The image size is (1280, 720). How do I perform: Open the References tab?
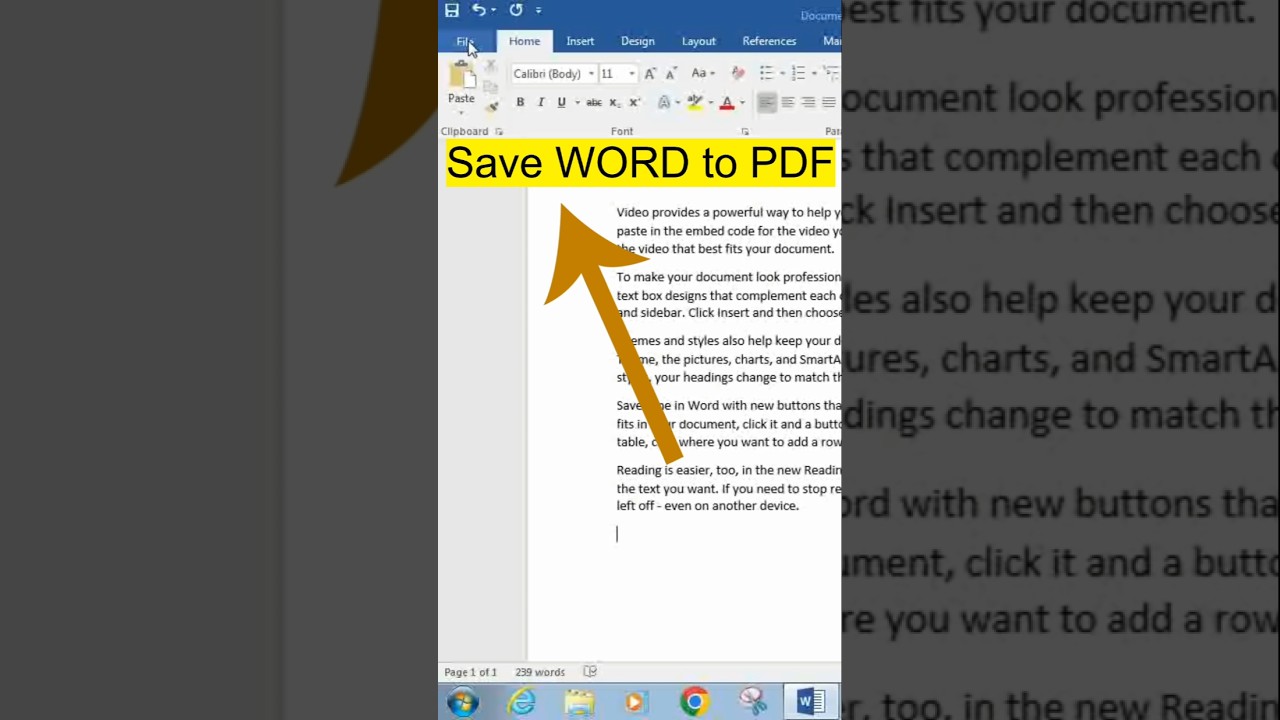(x=769, y=41)
